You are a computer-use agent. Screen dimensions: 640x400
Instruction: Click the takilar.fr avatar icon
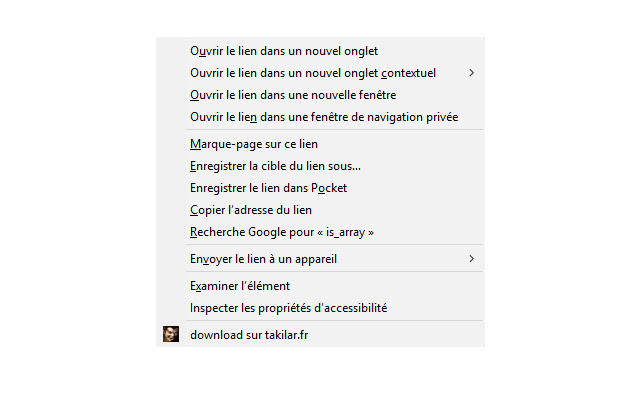(x=171, y=334)
